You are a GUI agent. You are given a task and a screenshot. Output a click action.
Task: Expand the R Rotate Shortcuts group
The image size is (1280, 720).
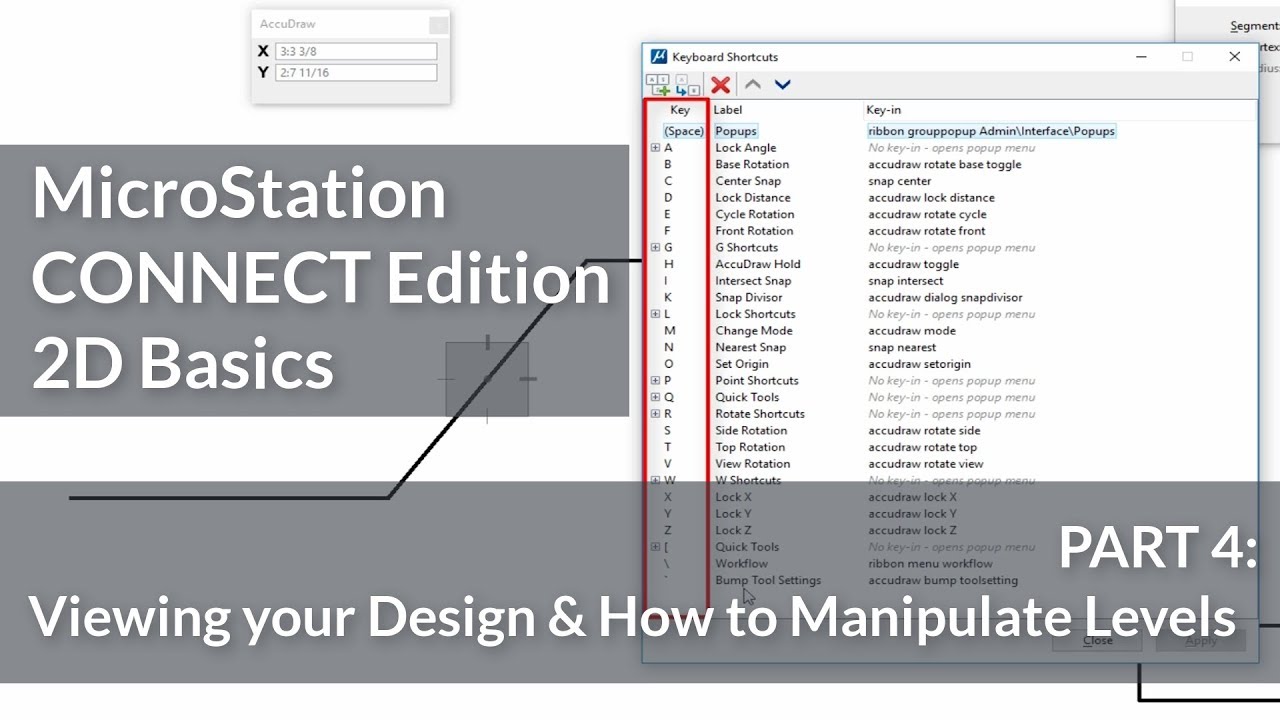655,414
